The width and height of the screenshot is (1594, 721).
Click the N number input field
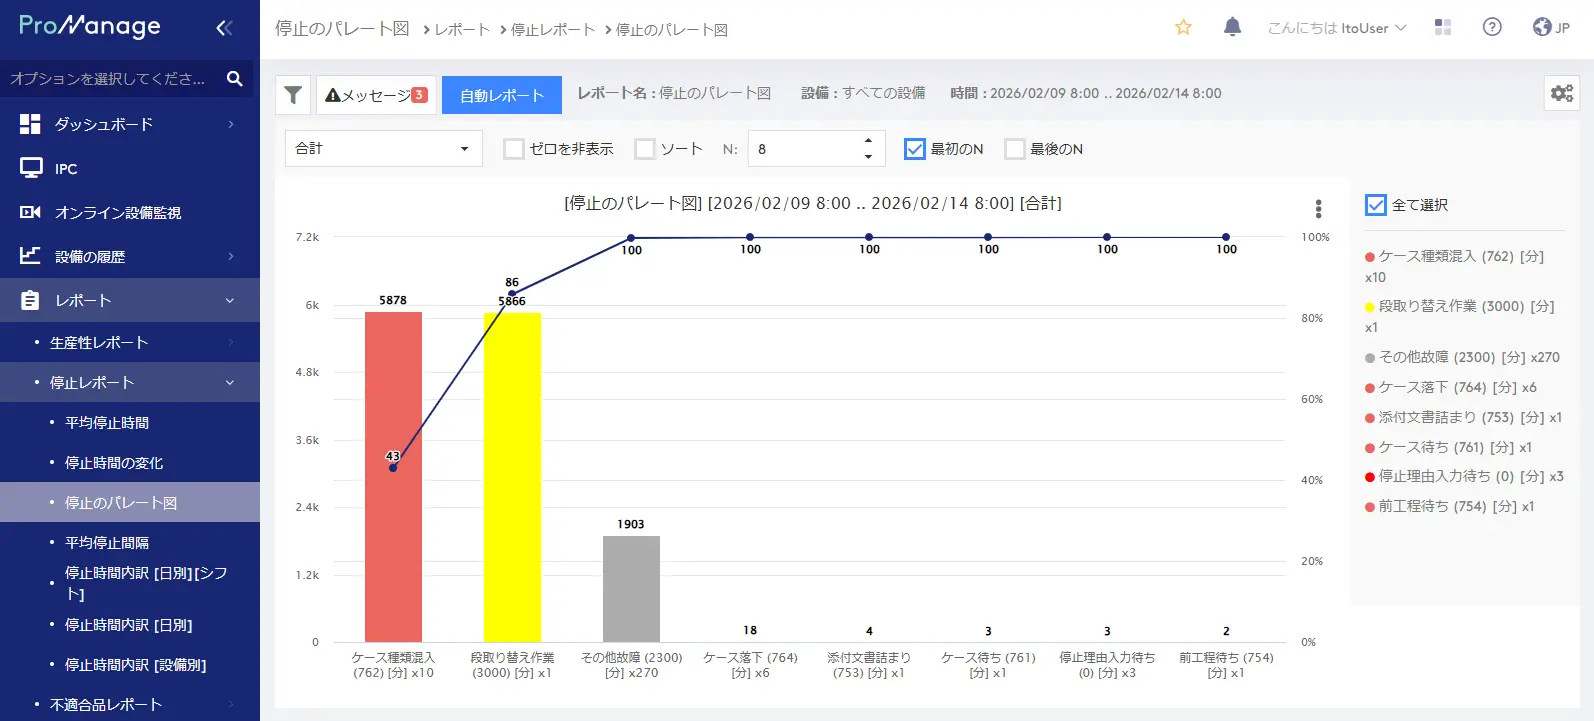point(803,149)
